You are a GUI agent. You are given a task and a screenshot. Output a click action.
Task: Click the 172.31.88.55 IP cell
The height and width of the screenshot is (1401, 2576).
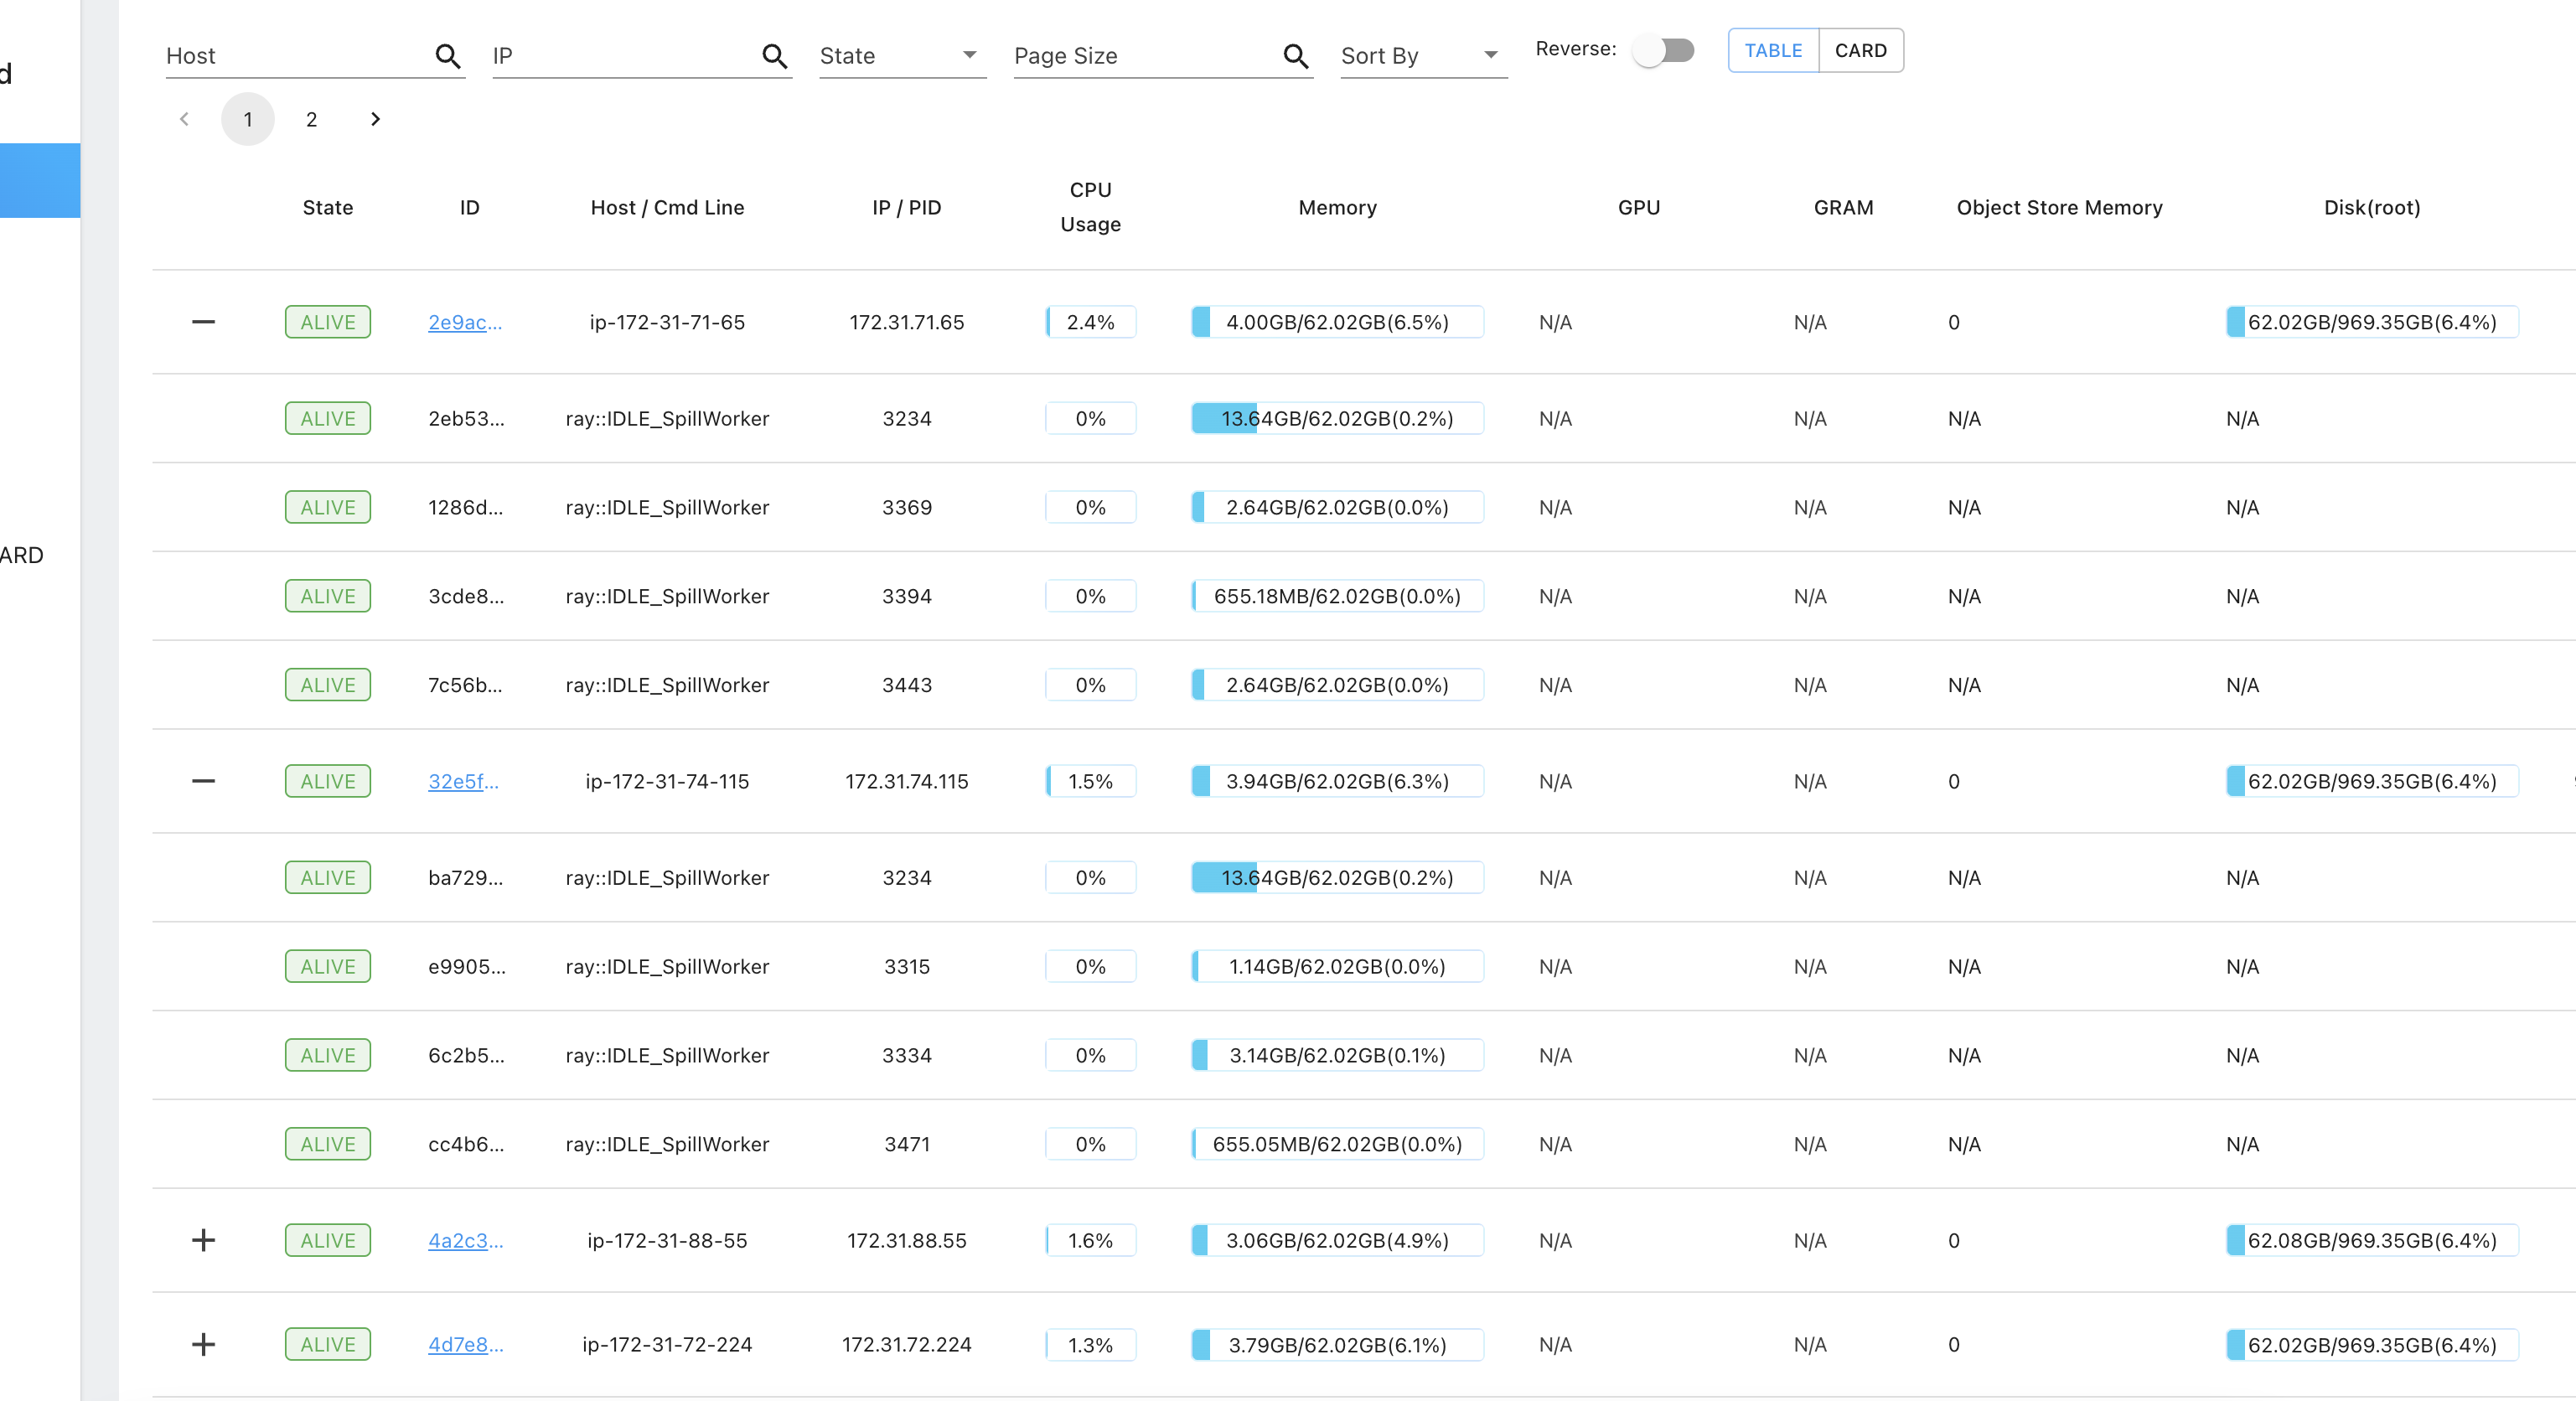pyautogui.click(x=906, y=1240)
